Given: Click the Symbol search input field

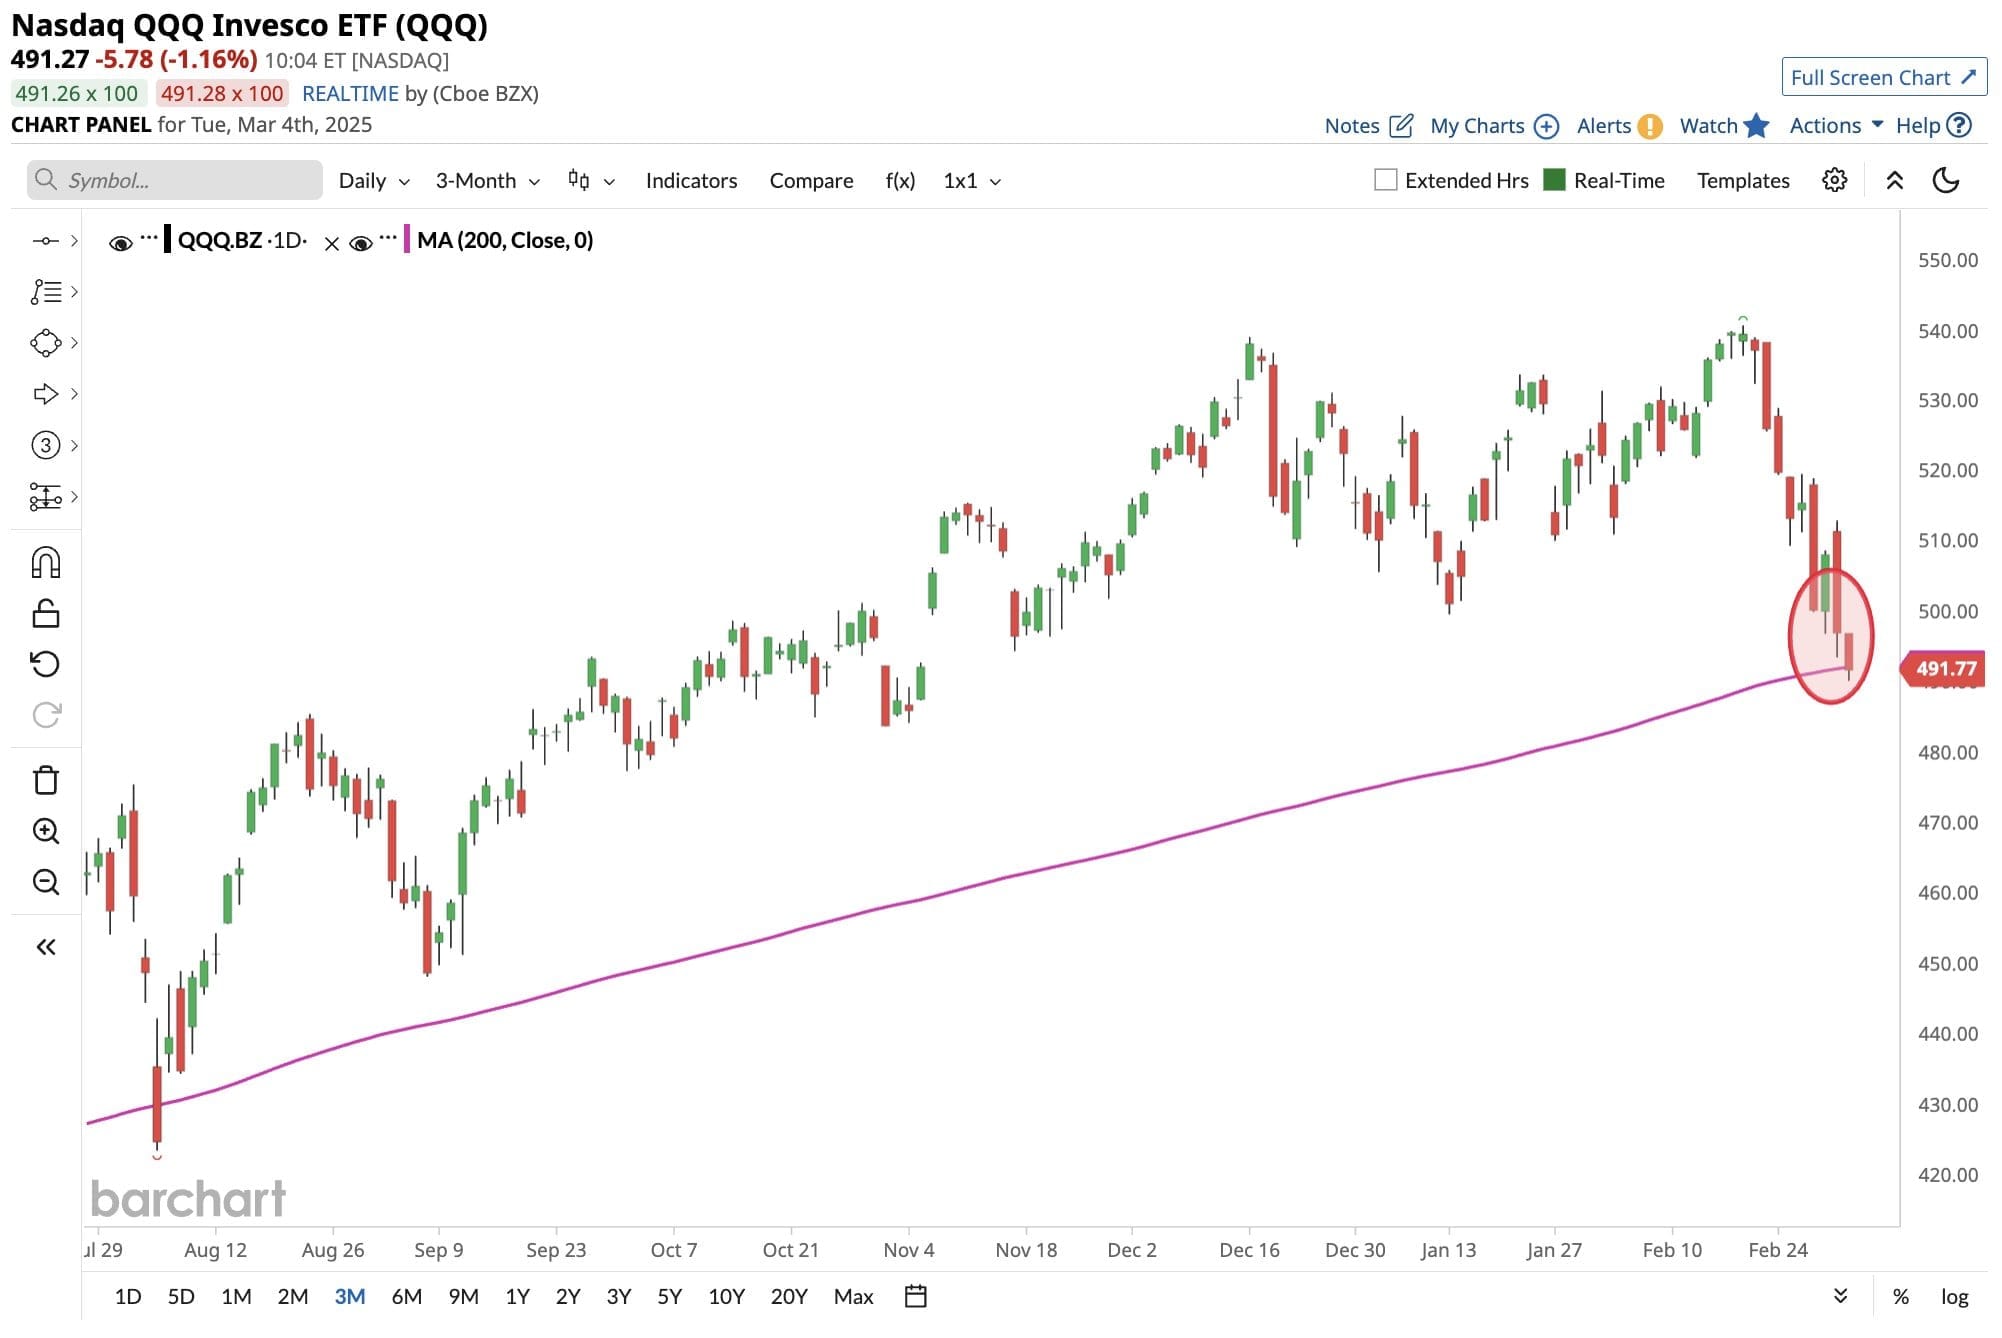Looking at the screenshot, I should pyautogui.click(x=175, y=180).
